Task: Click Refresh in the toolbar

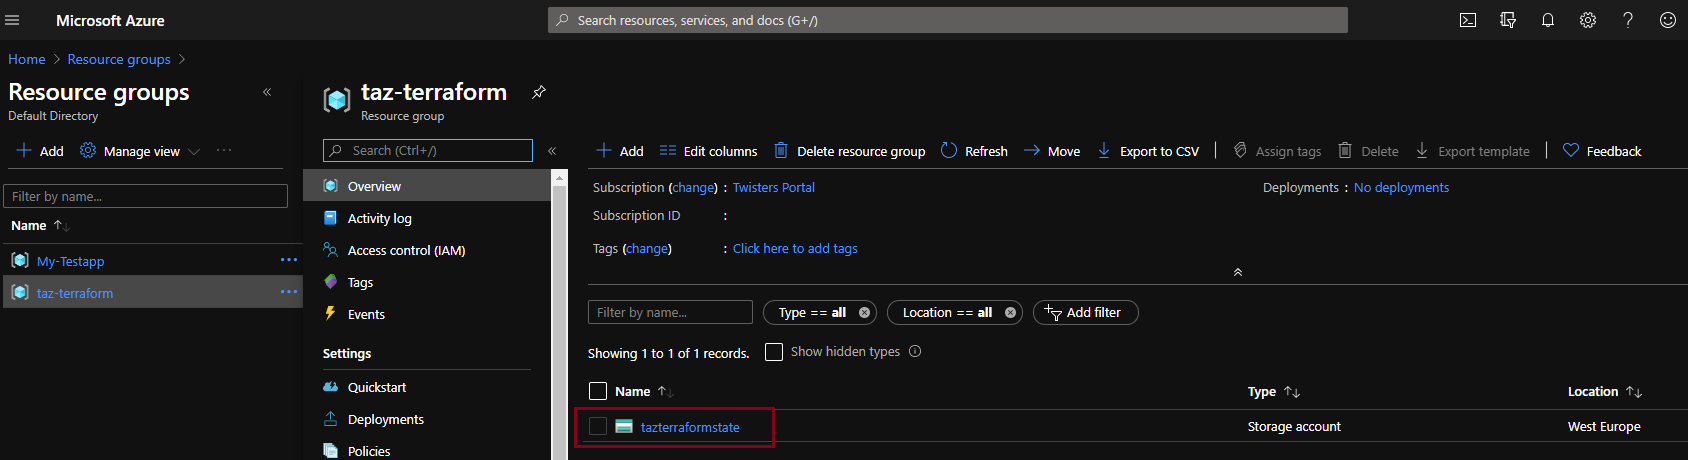Action: coord(974,151)
